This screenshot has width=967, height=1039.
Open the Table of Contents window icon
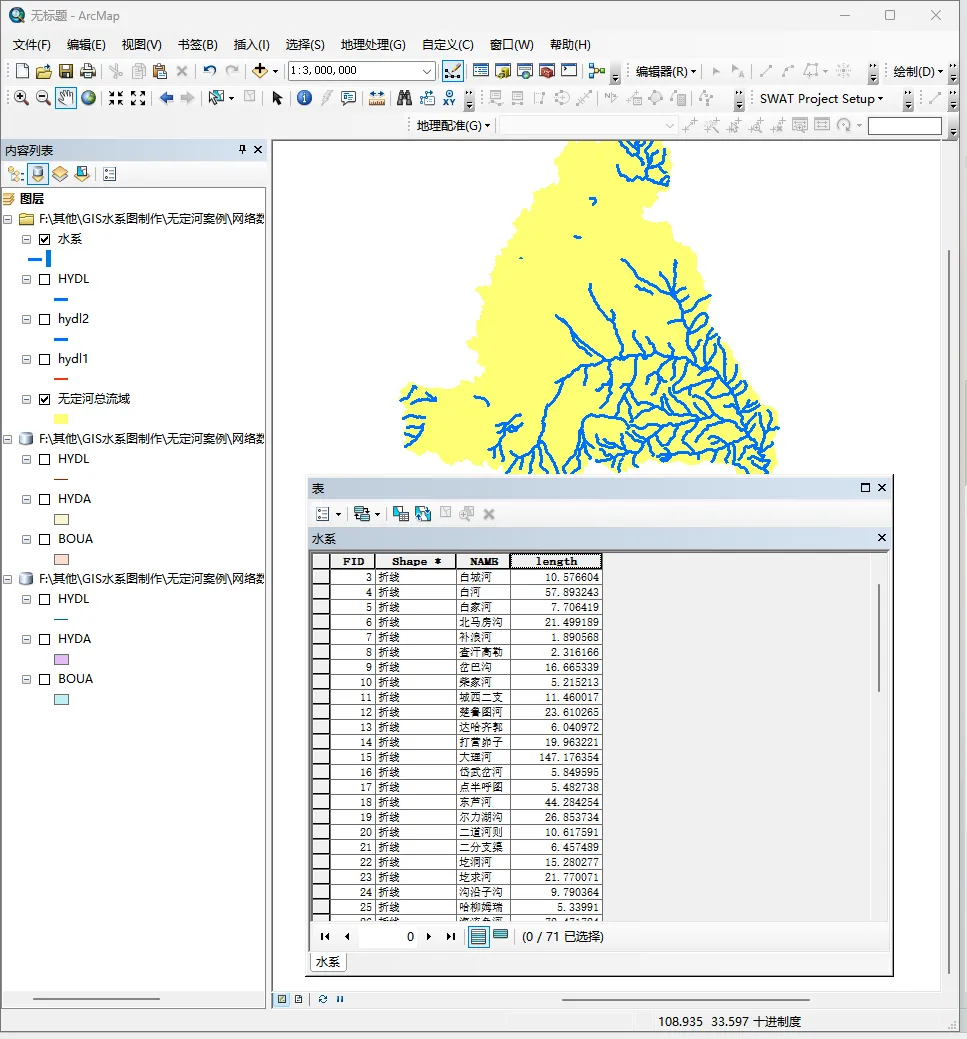pyautogui.click(x=481, y=71)
